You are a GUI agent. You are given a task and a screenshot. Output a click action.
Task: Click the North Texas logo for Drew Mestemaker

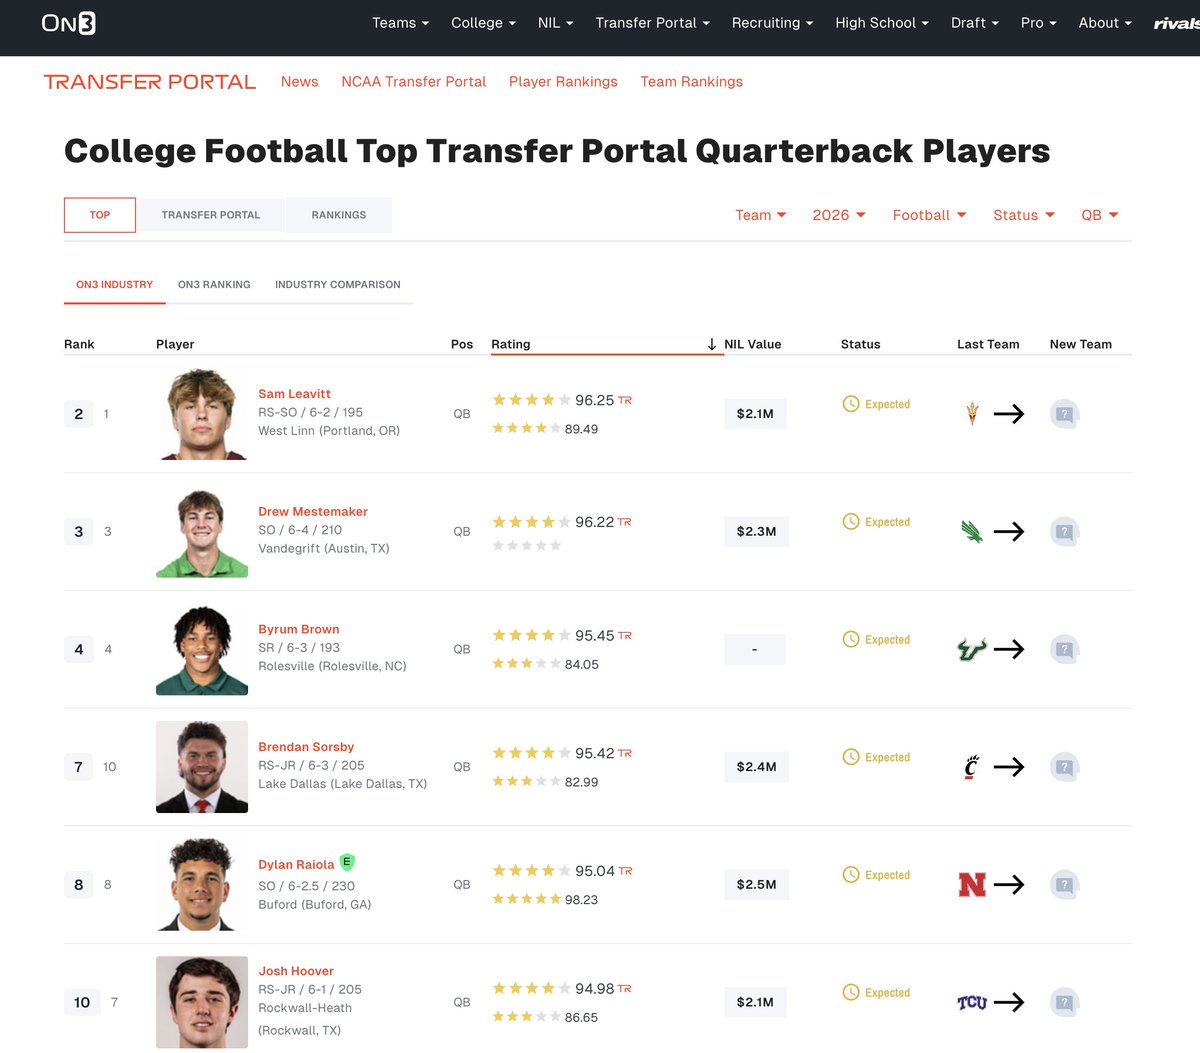[x=972, y=532]
